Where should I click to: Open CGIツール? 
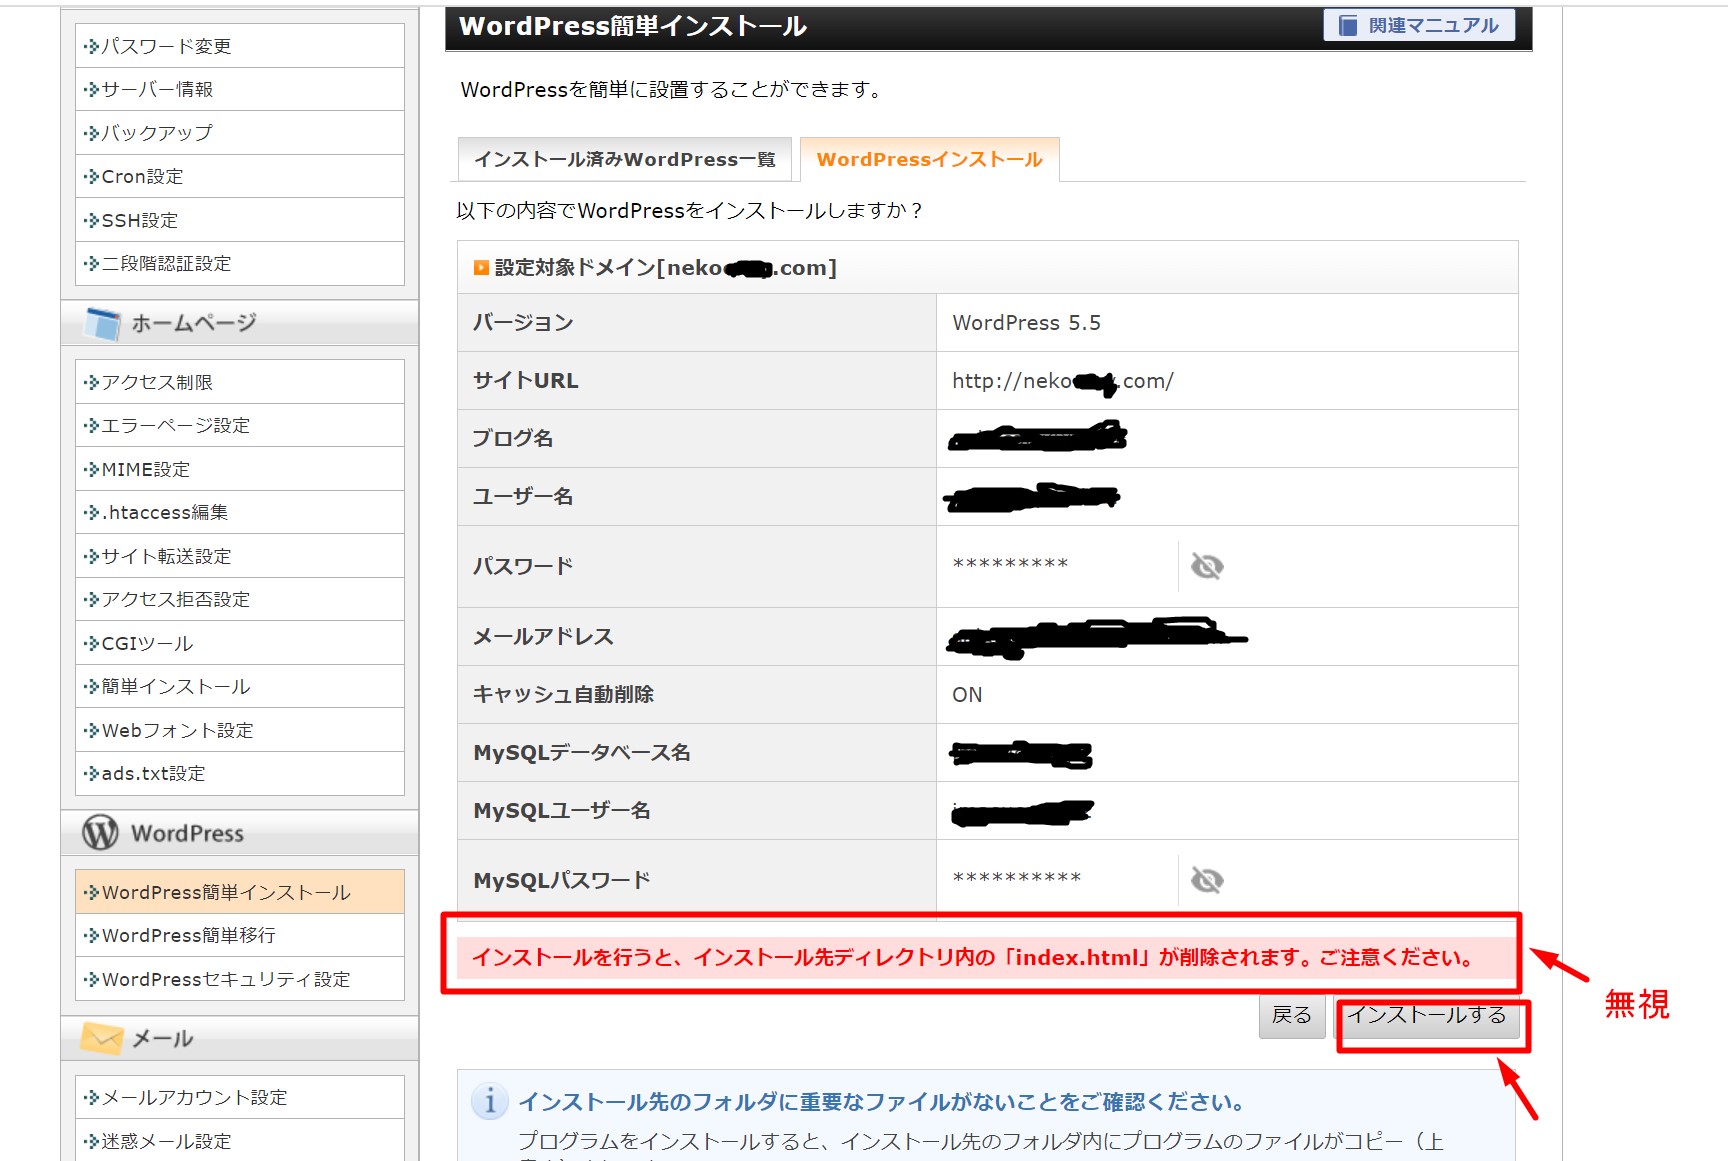[240, 643]
